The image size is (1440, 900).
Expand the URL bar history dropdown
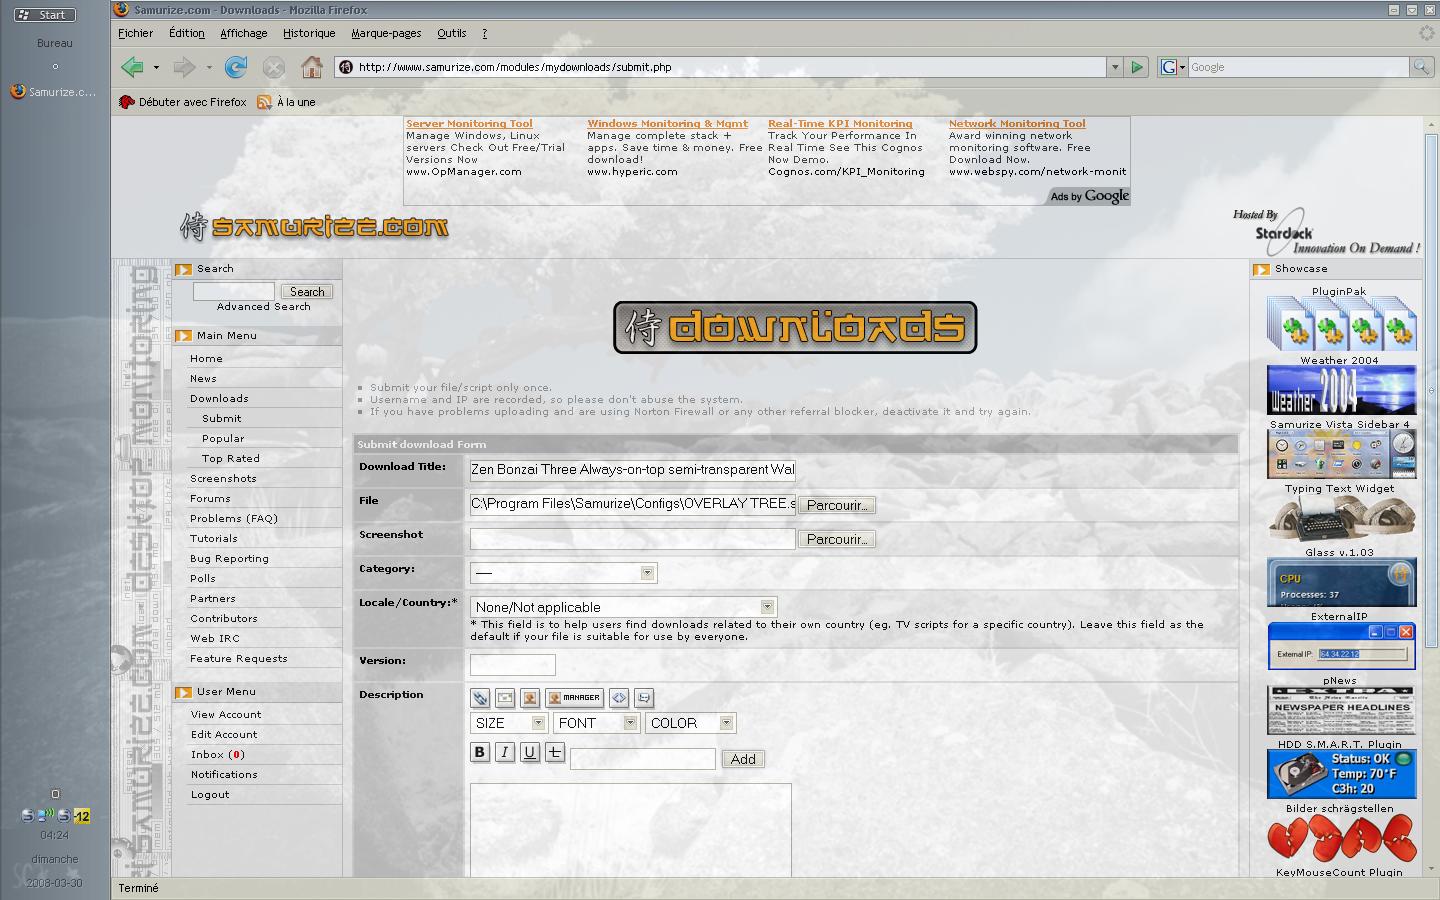1114,67
